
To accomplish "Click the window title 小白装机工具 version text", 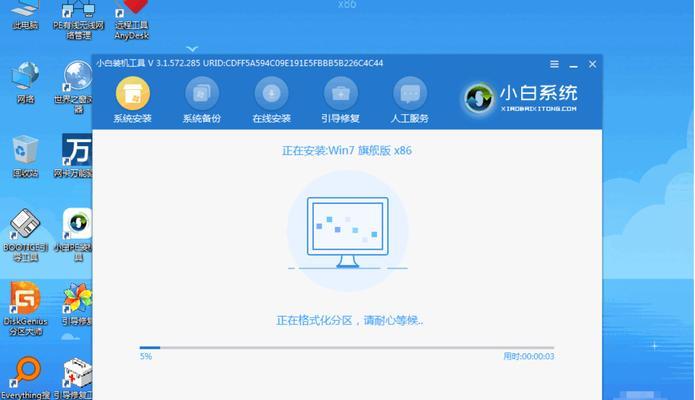I will click(x=239, y=63).
